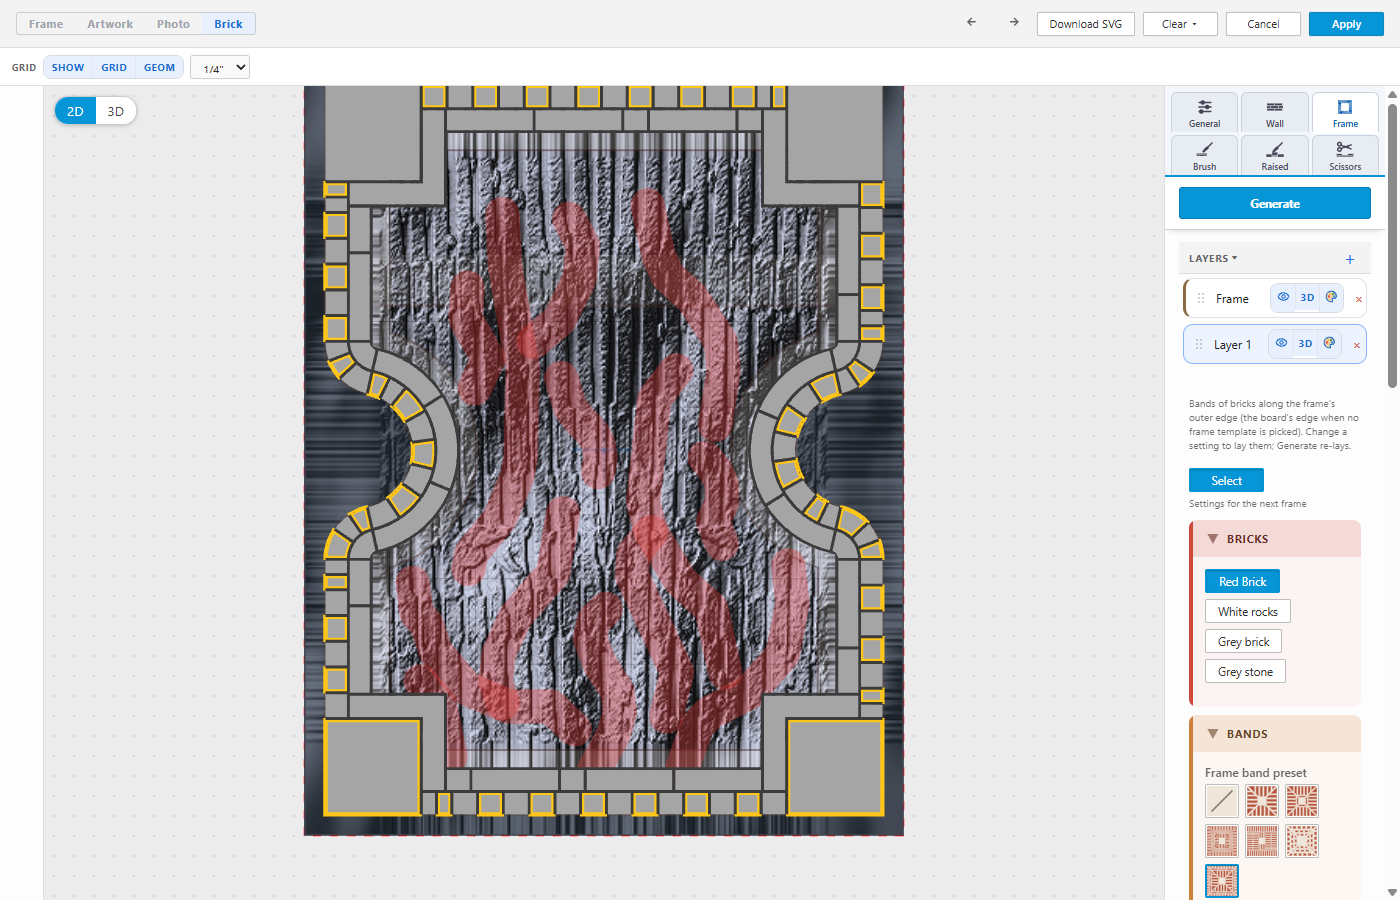This screenshot has height=900, width=1400.
Task: Delete the Frame layer
Action: click(x=1359, y=299)
